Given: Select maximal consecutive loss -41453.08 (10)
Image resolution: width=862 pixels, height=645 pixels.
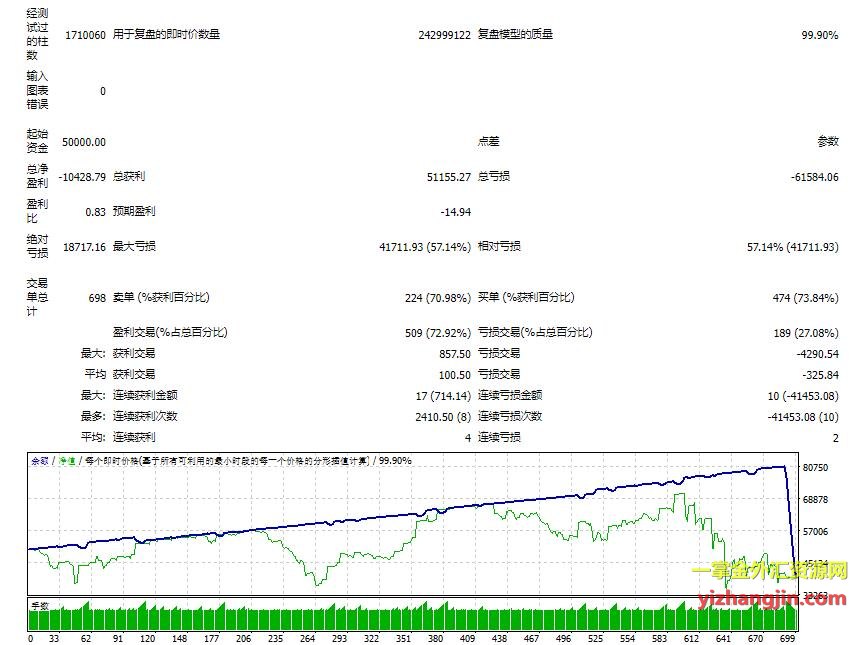Looking at the screenshot, I should coord(803,417).
